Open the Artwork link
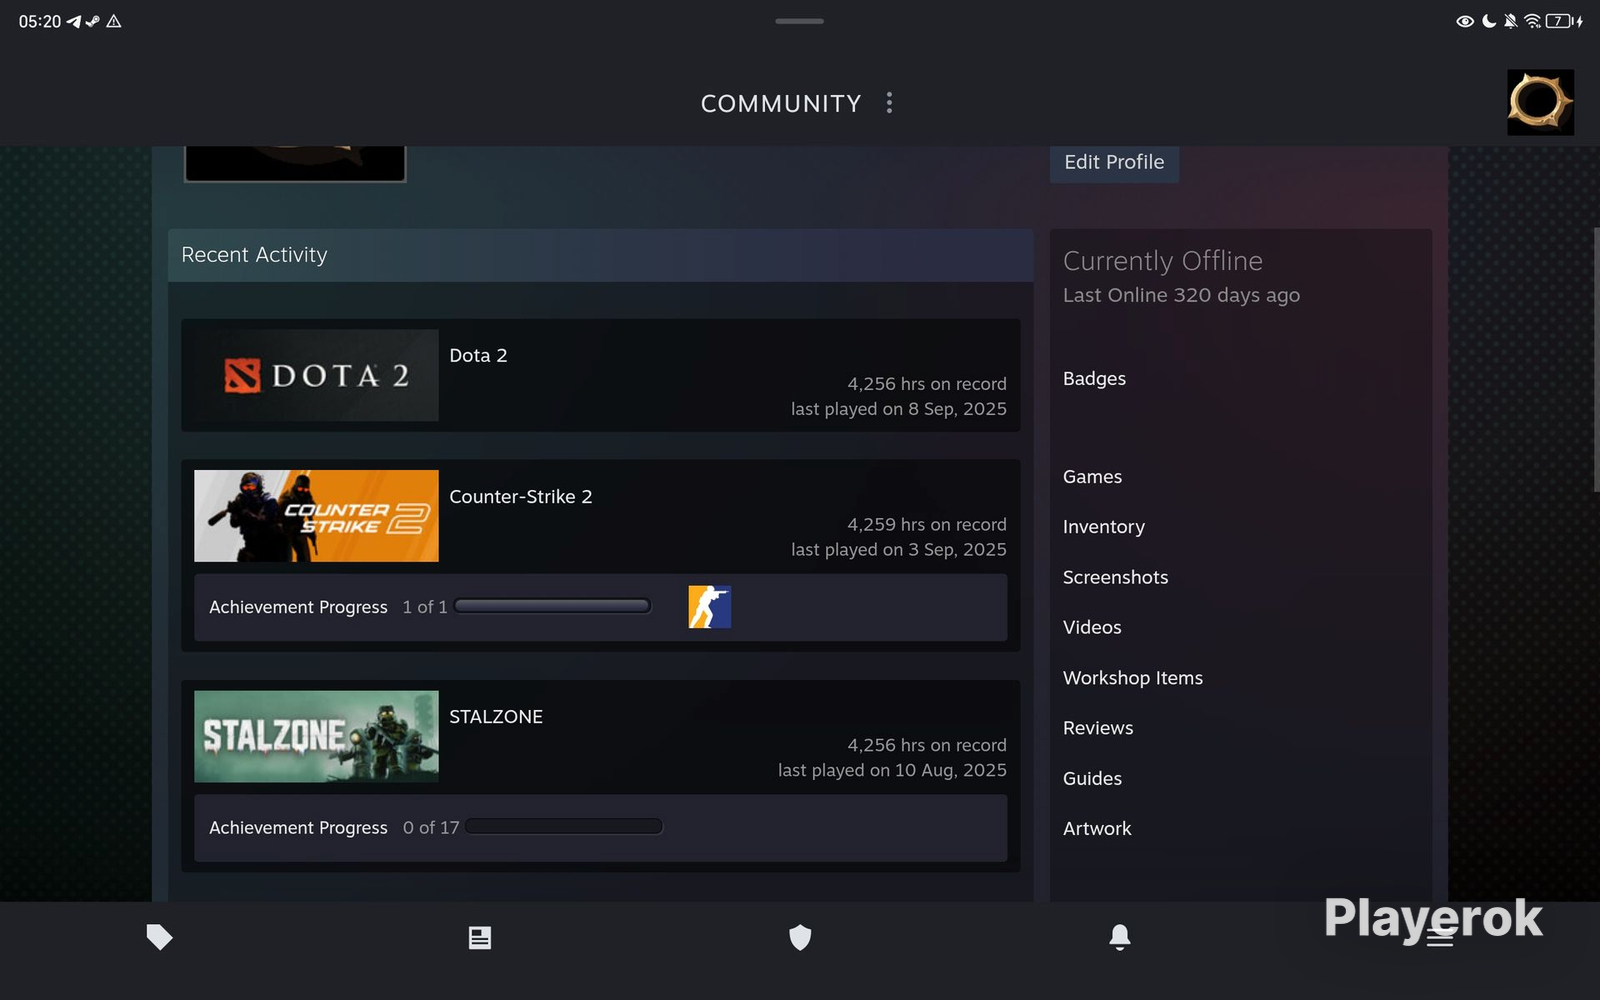 point(1097,828)
